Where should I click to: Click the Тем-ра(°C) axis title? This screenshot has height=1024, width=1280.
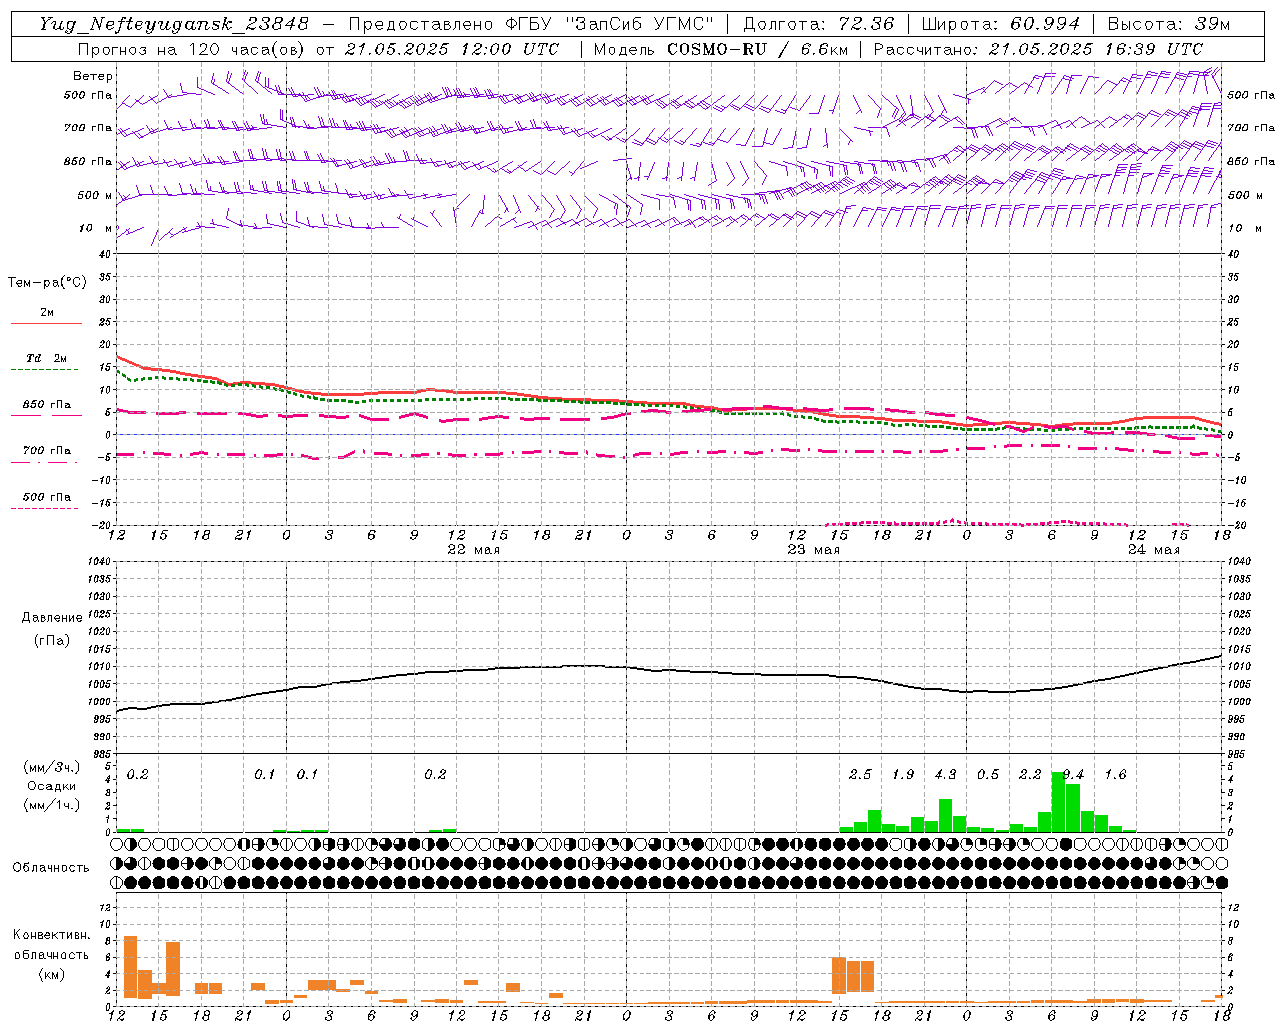click(47, 283)
